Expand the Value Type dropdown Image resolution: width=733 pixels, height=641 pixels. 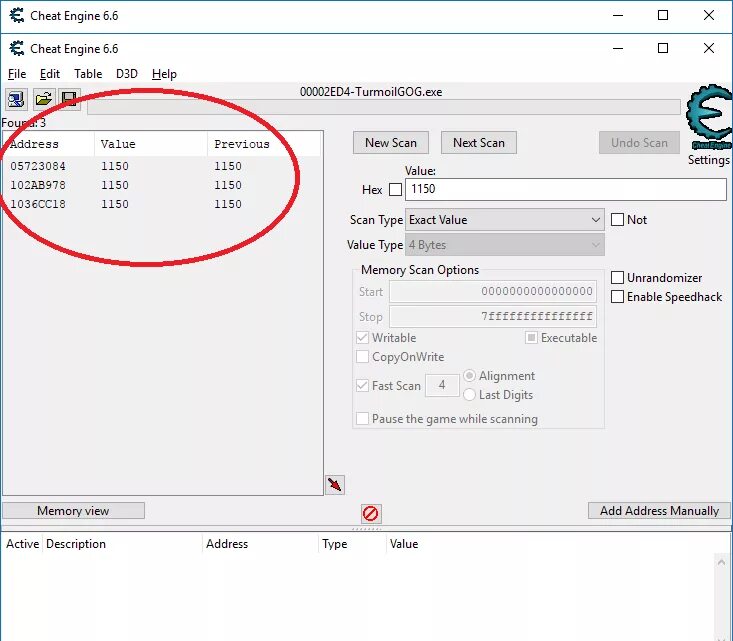tap(505, 245)
